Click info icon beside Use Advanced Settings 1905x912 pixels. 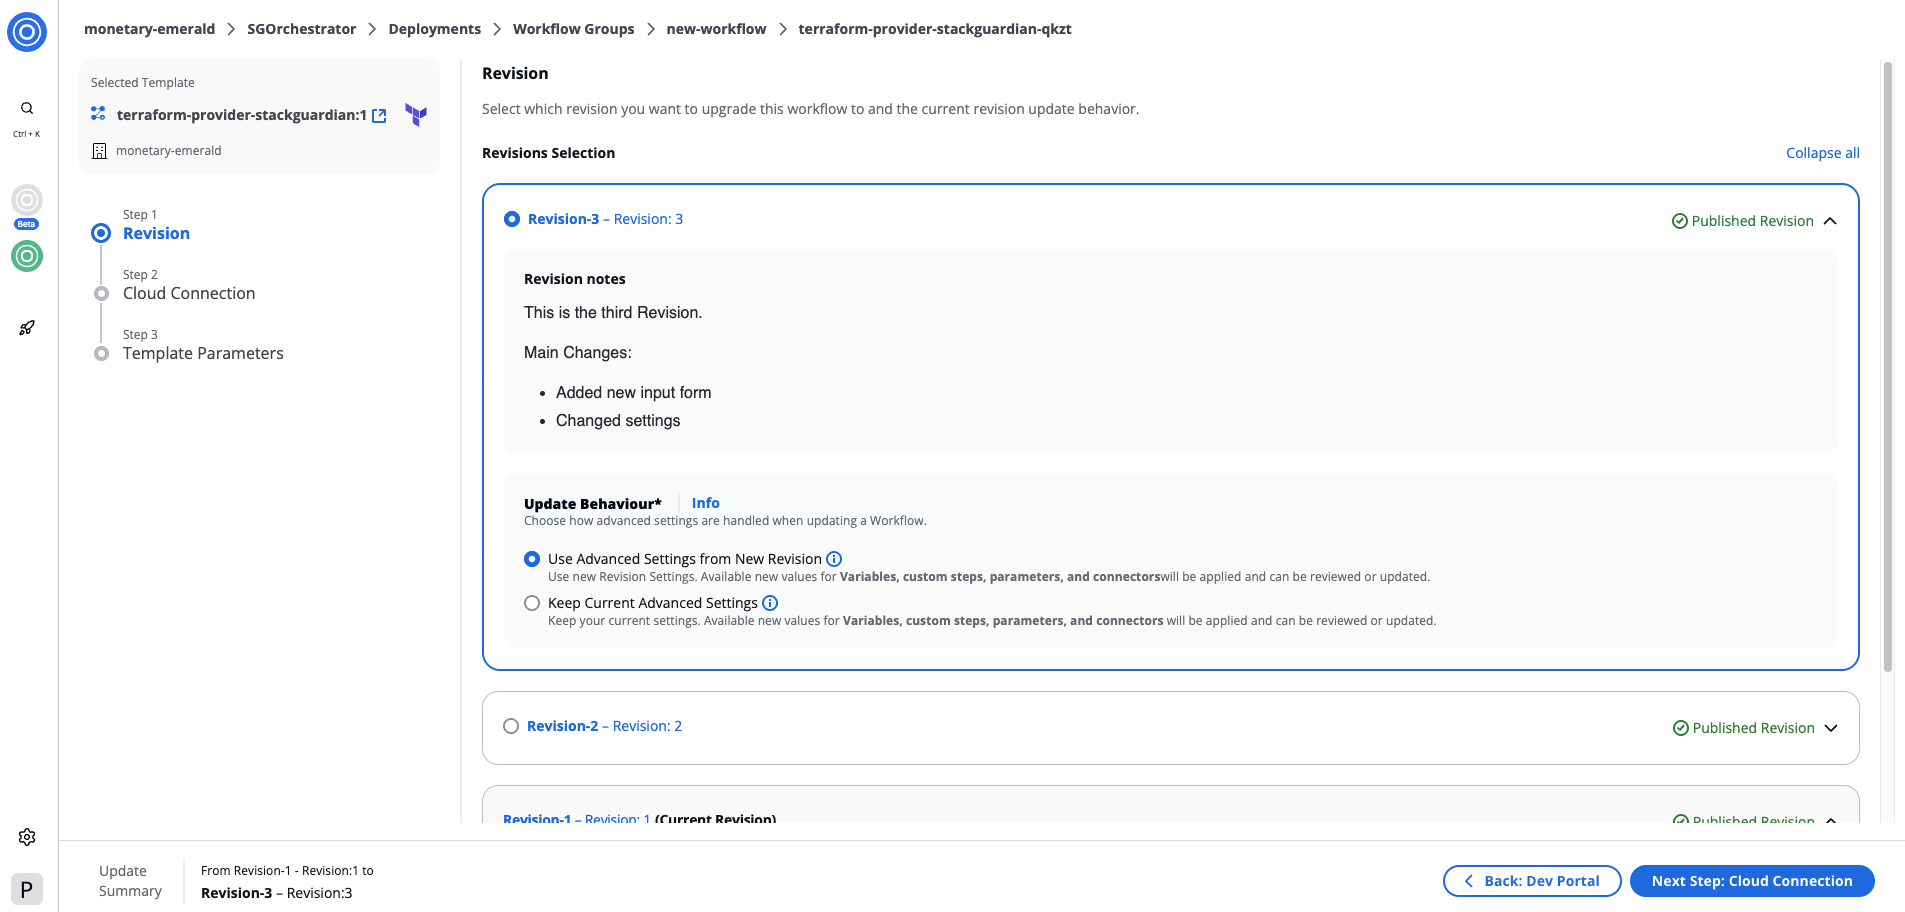[x=834, y=559]
